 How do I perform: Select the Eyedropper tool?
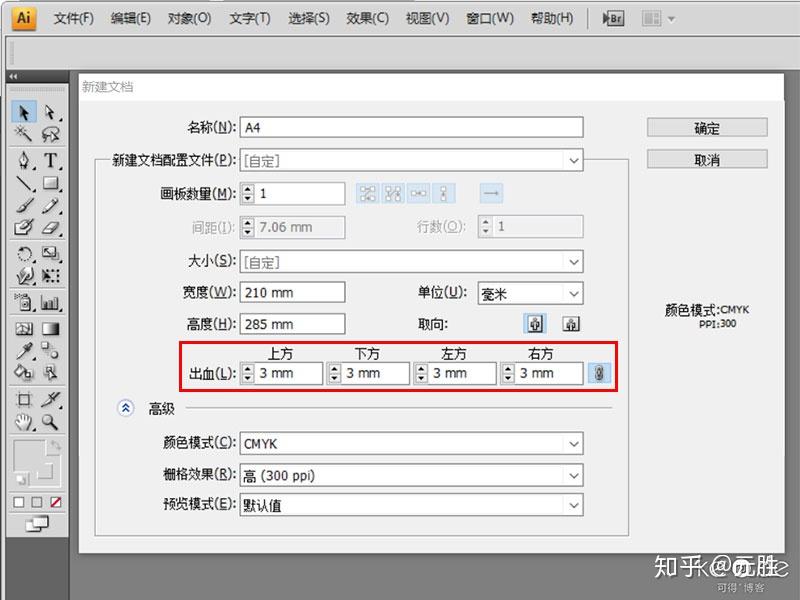click(x=24, y=351)
